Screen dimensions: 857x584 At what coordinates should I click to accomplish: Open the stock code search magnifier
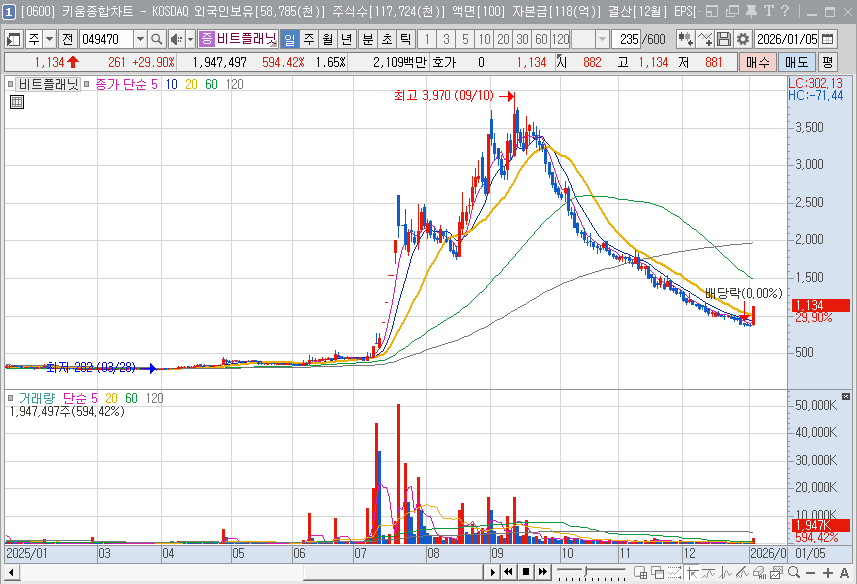click(157, 39)
